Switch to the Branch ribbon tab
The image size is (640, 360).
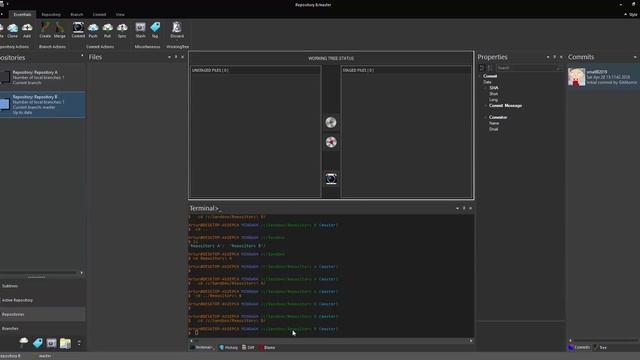[x=77, y=14]
